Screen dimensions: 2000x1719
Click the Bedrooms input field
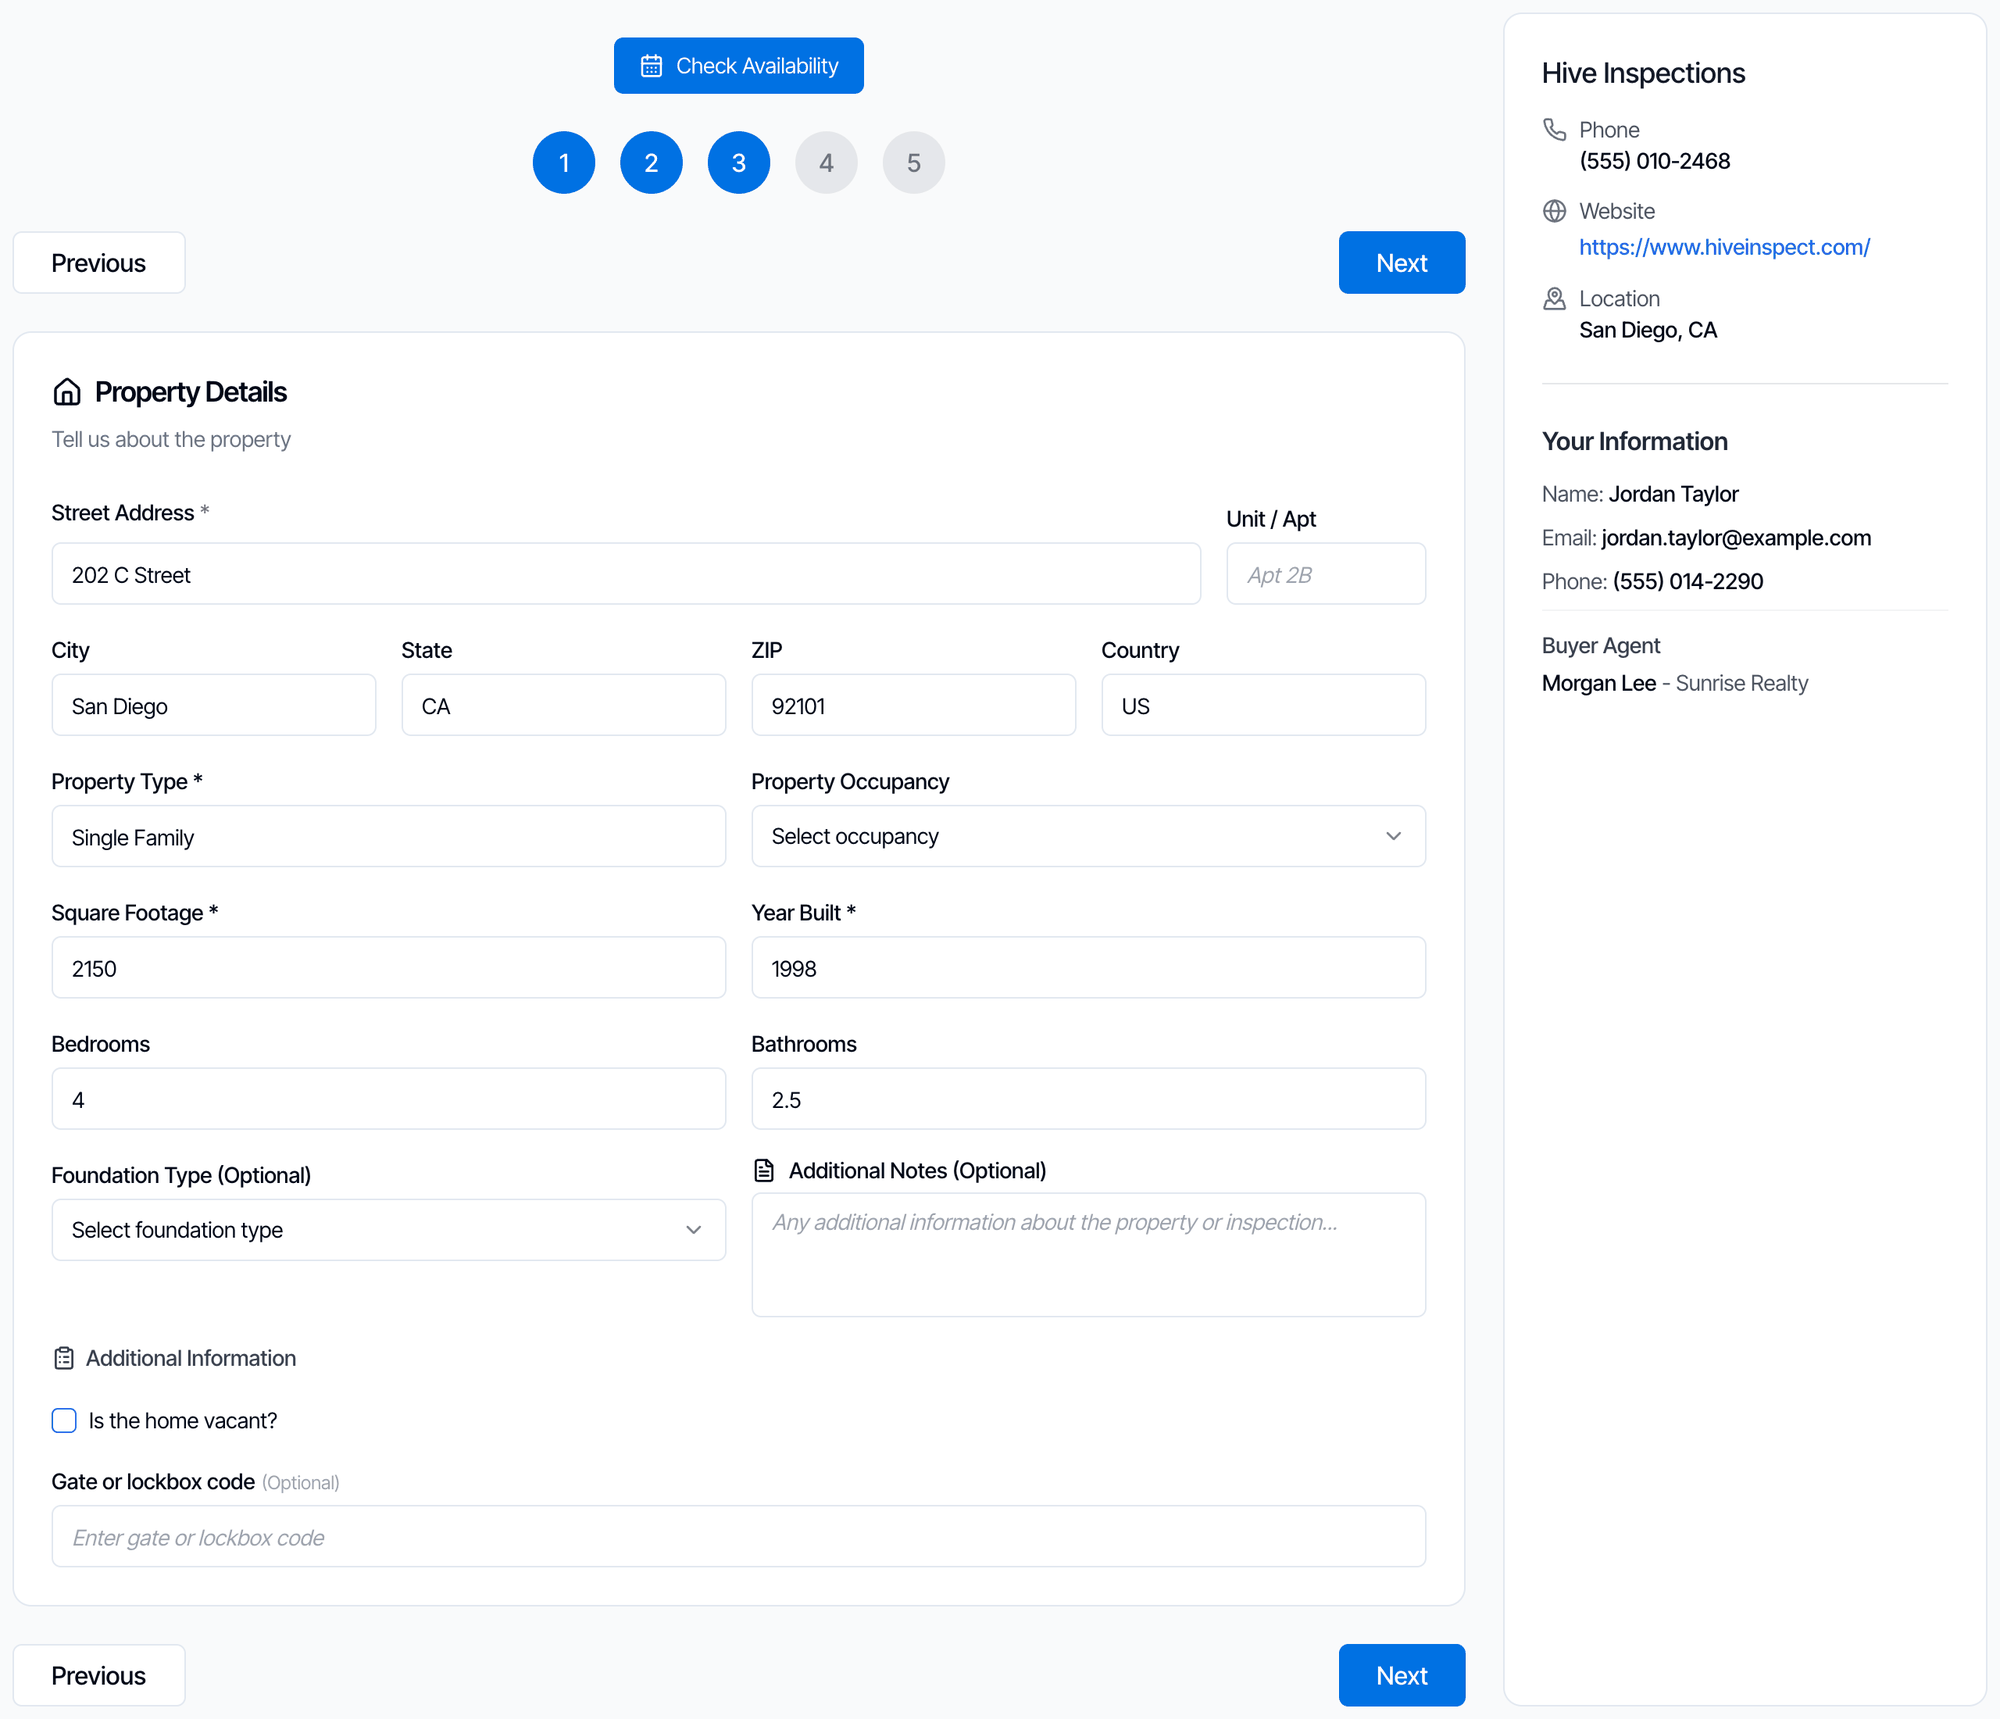[388, 1099]
